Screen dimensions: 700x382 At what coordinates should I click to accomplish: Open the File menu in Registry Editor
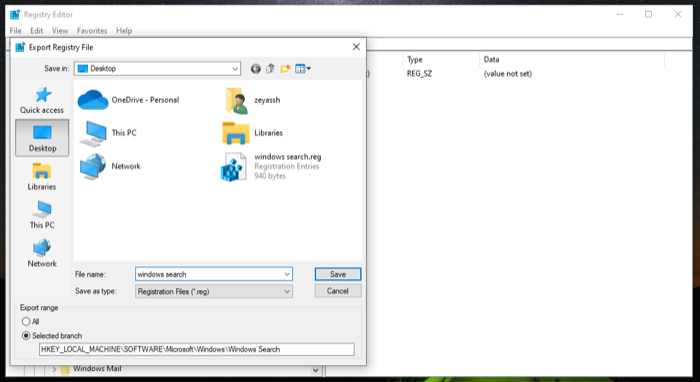pyautogui.click(x=16, y=31)
